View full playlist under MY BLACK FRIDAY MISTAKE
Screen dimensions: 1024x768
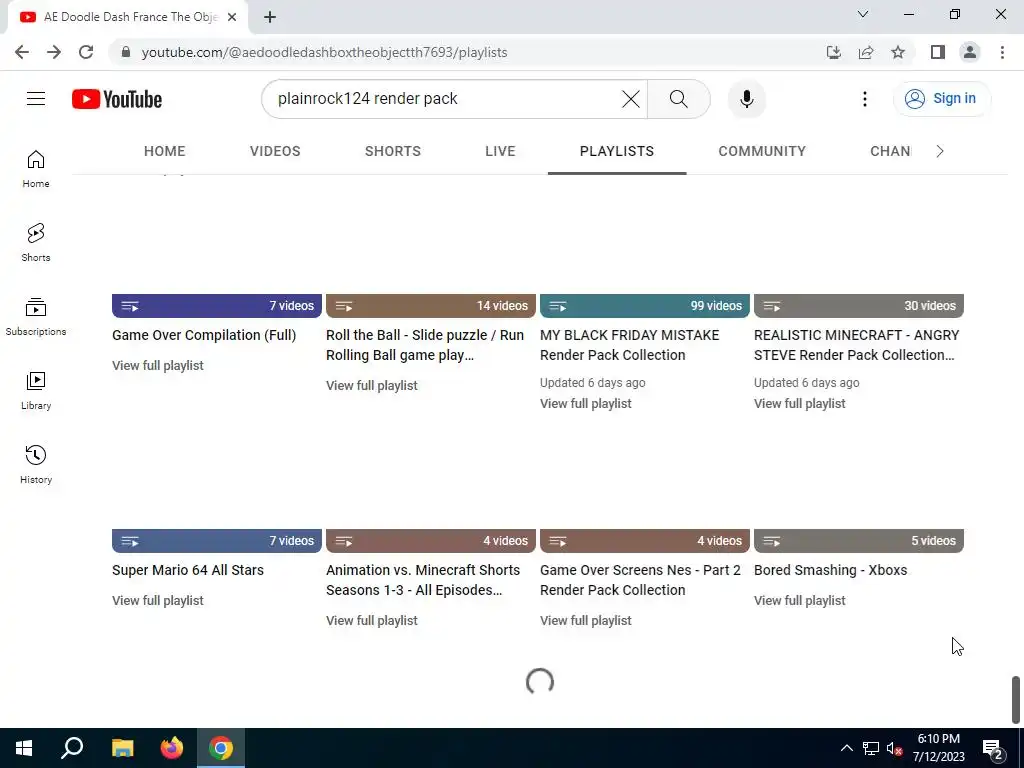tap(586, 404)
